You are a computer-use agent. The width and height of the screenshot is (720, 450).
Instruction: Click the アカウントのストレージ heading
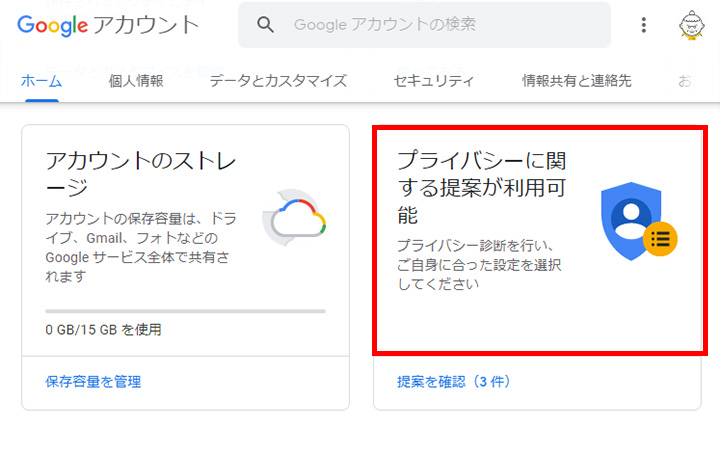141,174
